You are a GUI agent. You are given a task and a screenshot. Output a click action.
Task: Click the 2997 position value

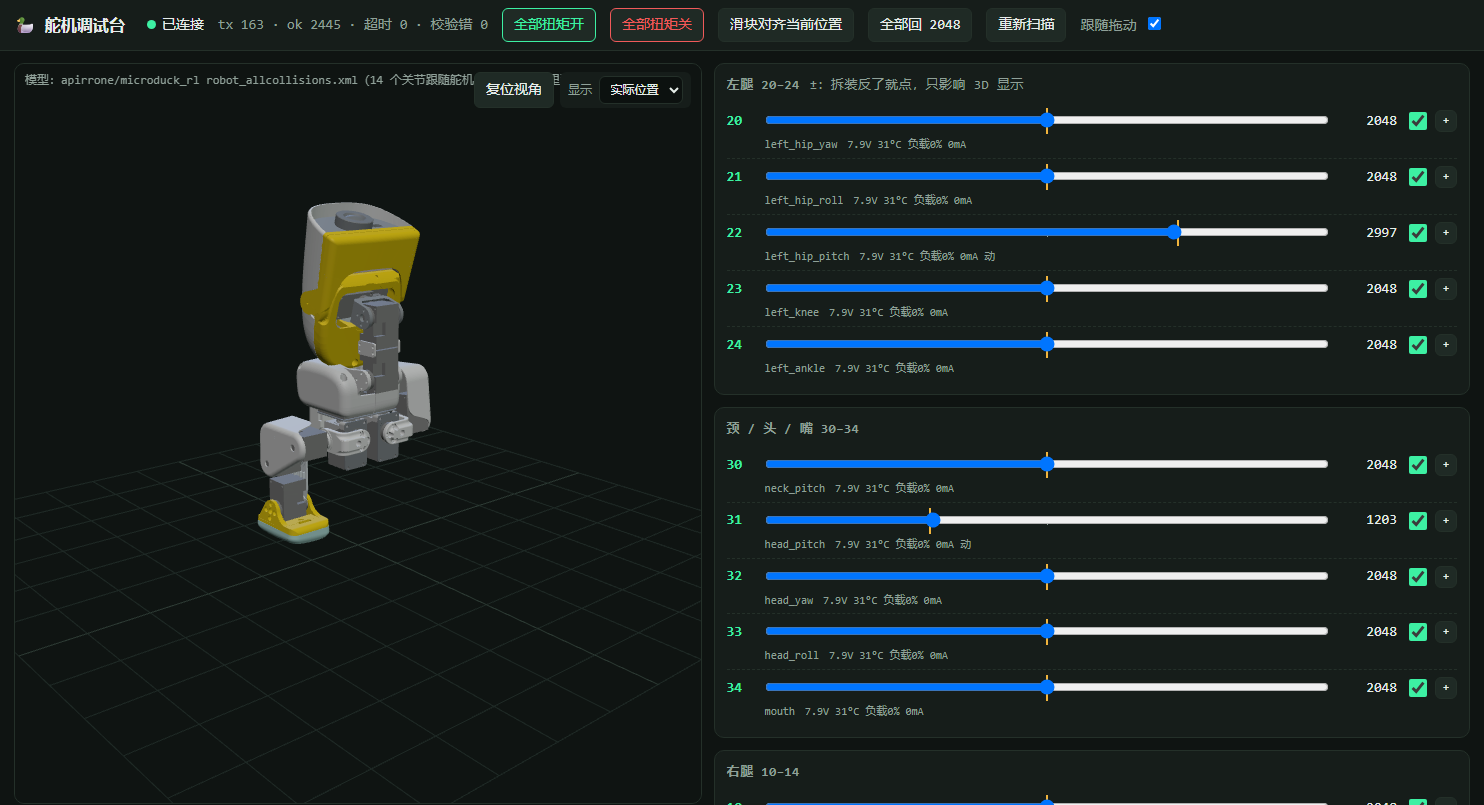coord(1381,233)
